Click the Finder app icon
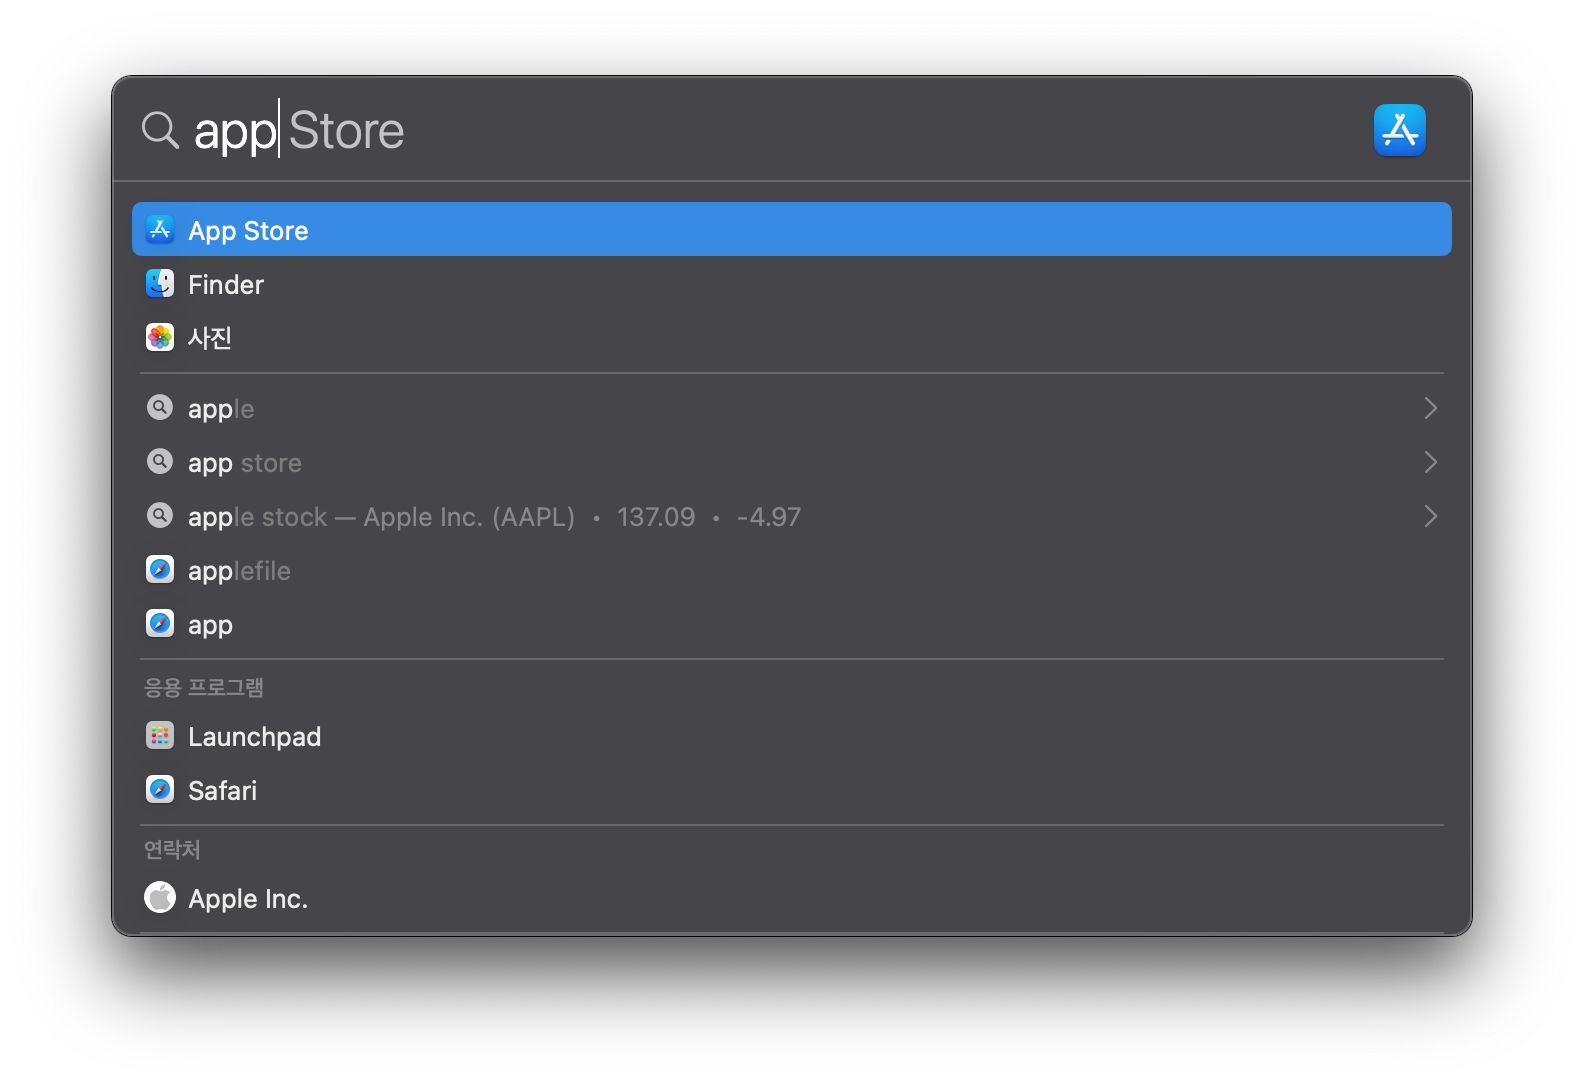Viewport: 1584px width, 1084px height. [x=160, y=284]
